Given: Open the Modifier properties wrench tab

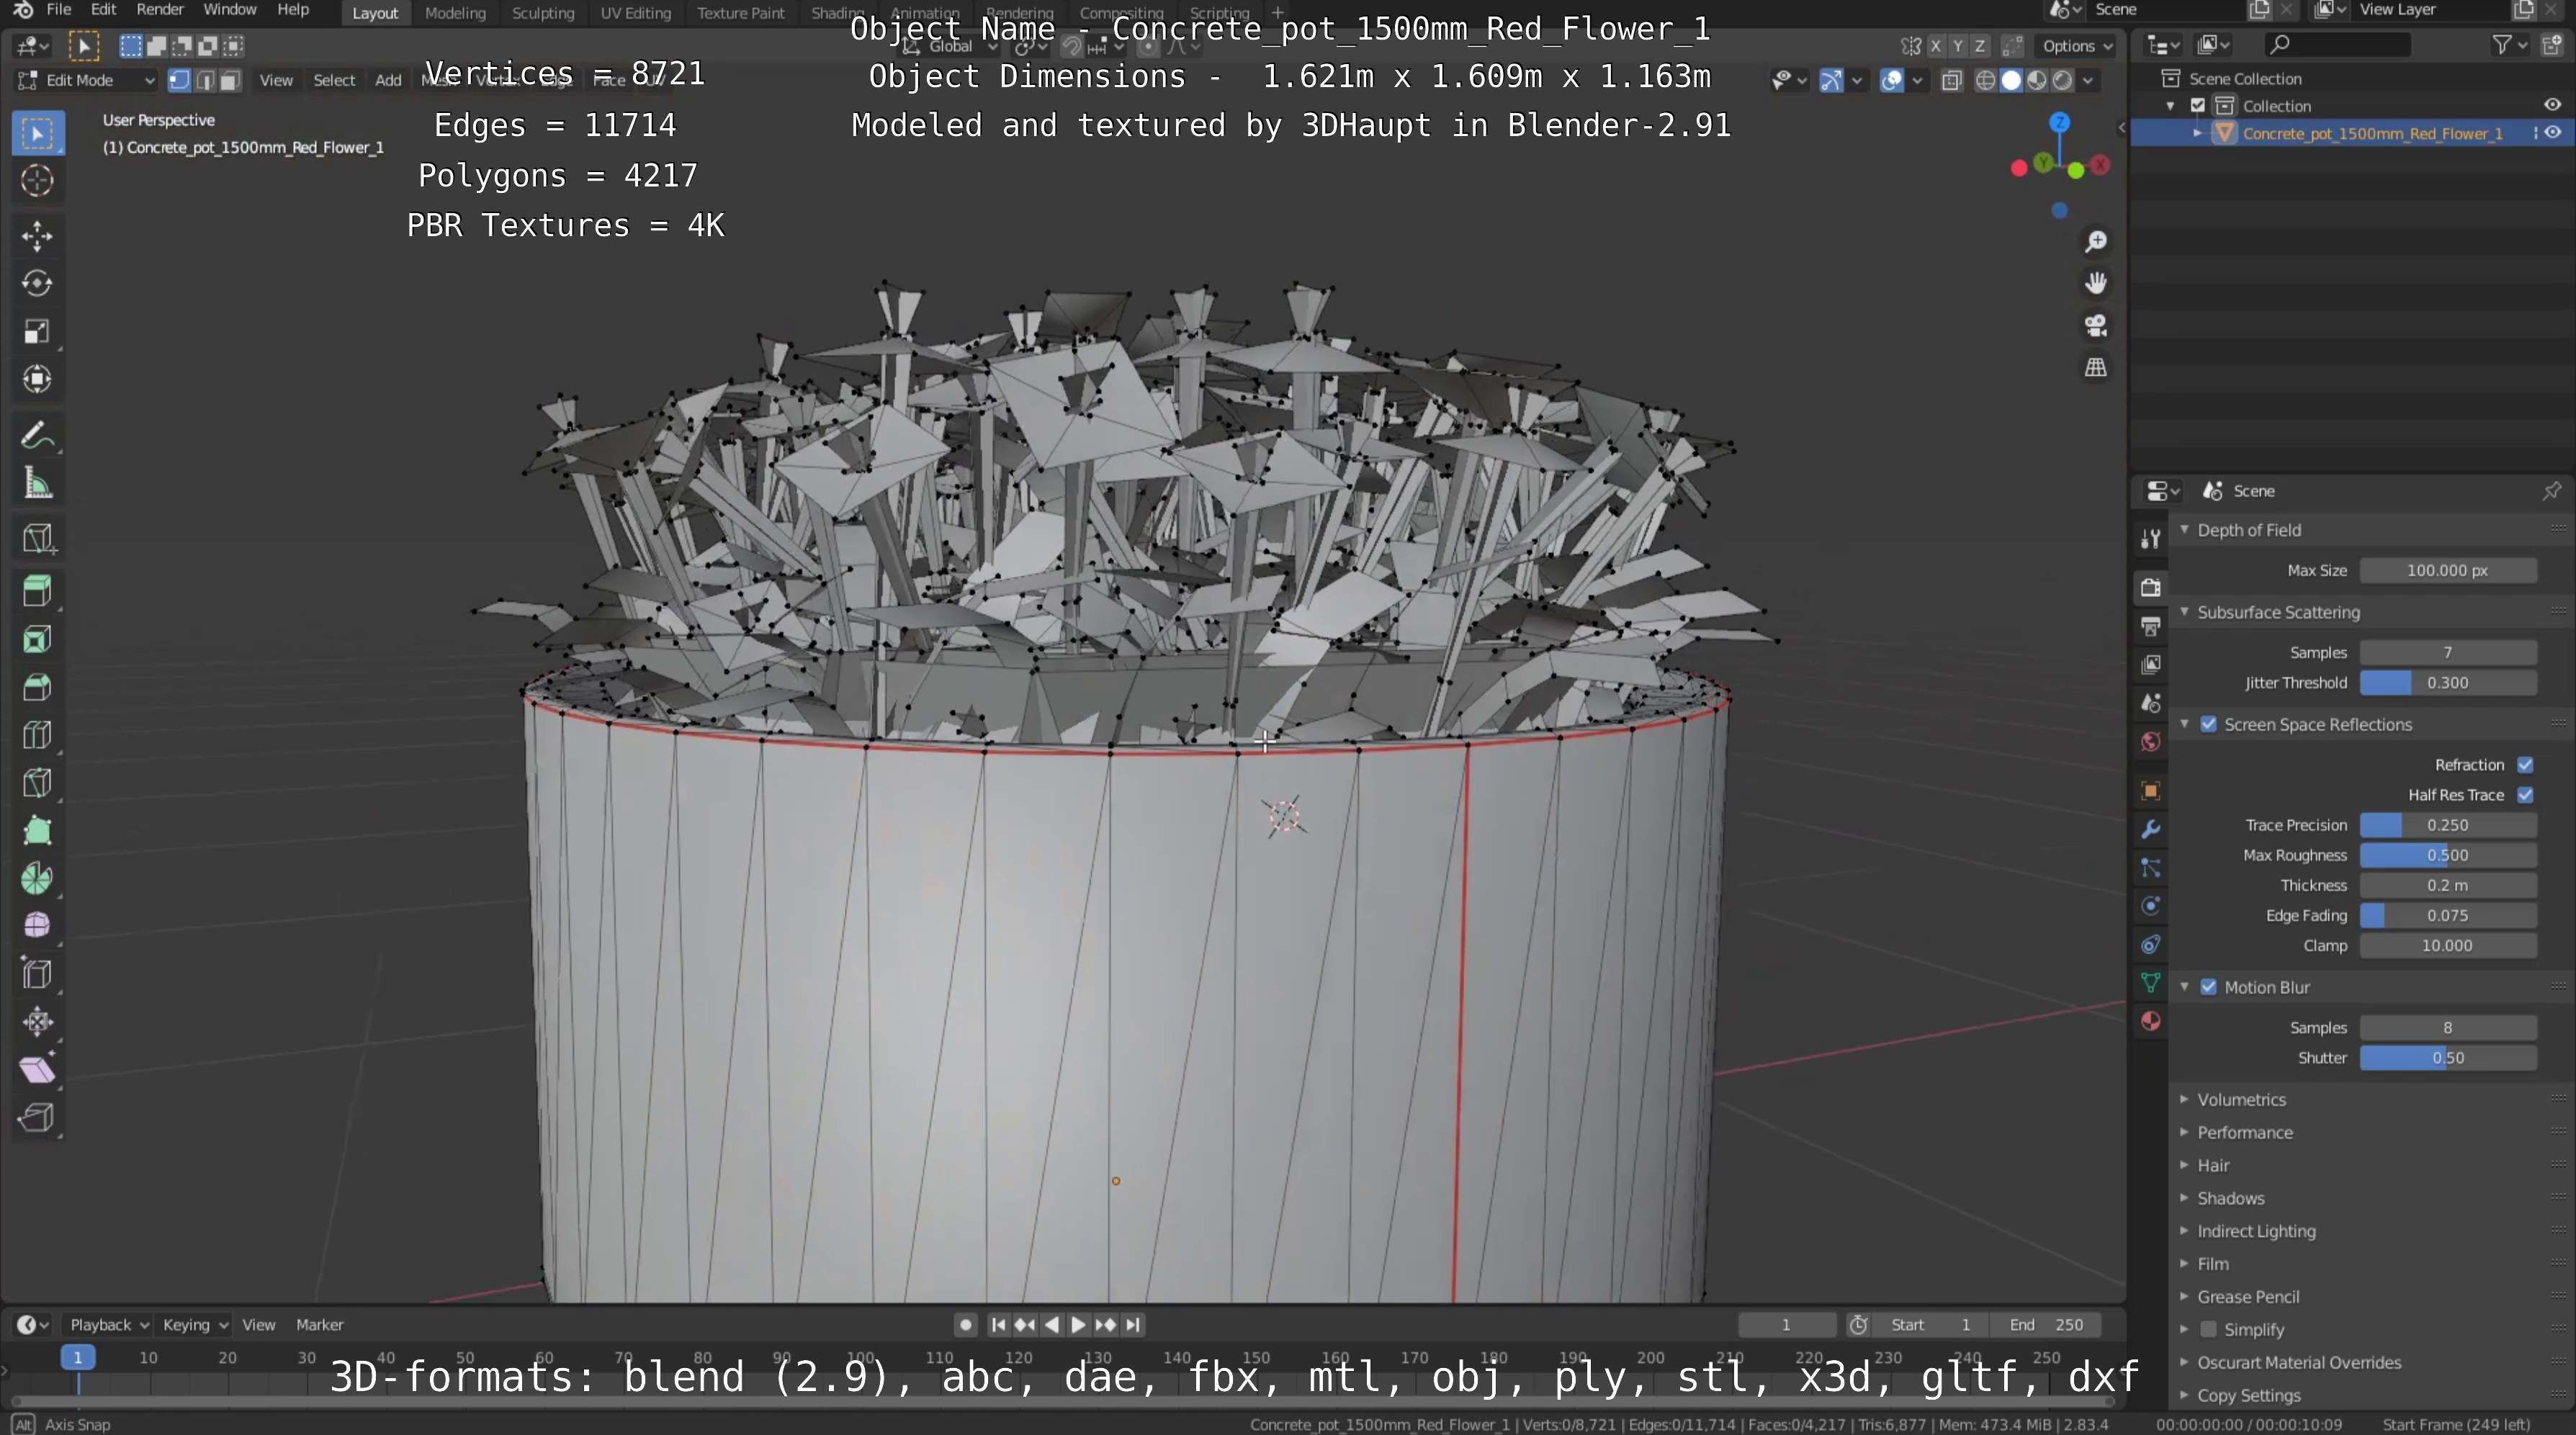Looking at the screenshot, I should (x=2151, y=830).
